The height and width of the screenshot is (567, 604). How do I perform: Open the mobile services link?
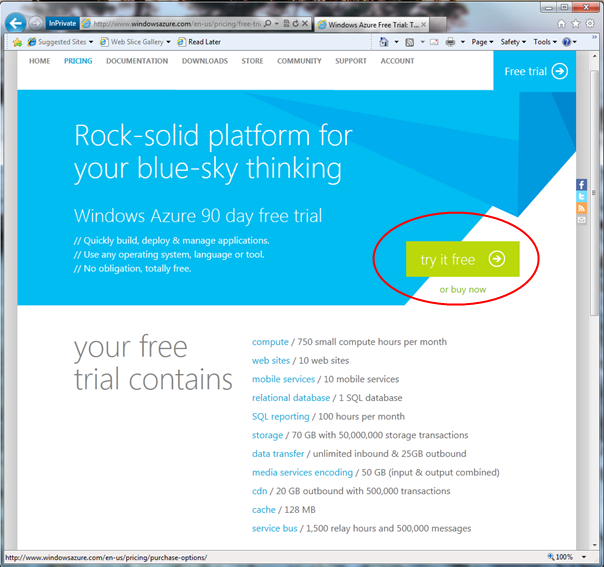pos(284,379)
